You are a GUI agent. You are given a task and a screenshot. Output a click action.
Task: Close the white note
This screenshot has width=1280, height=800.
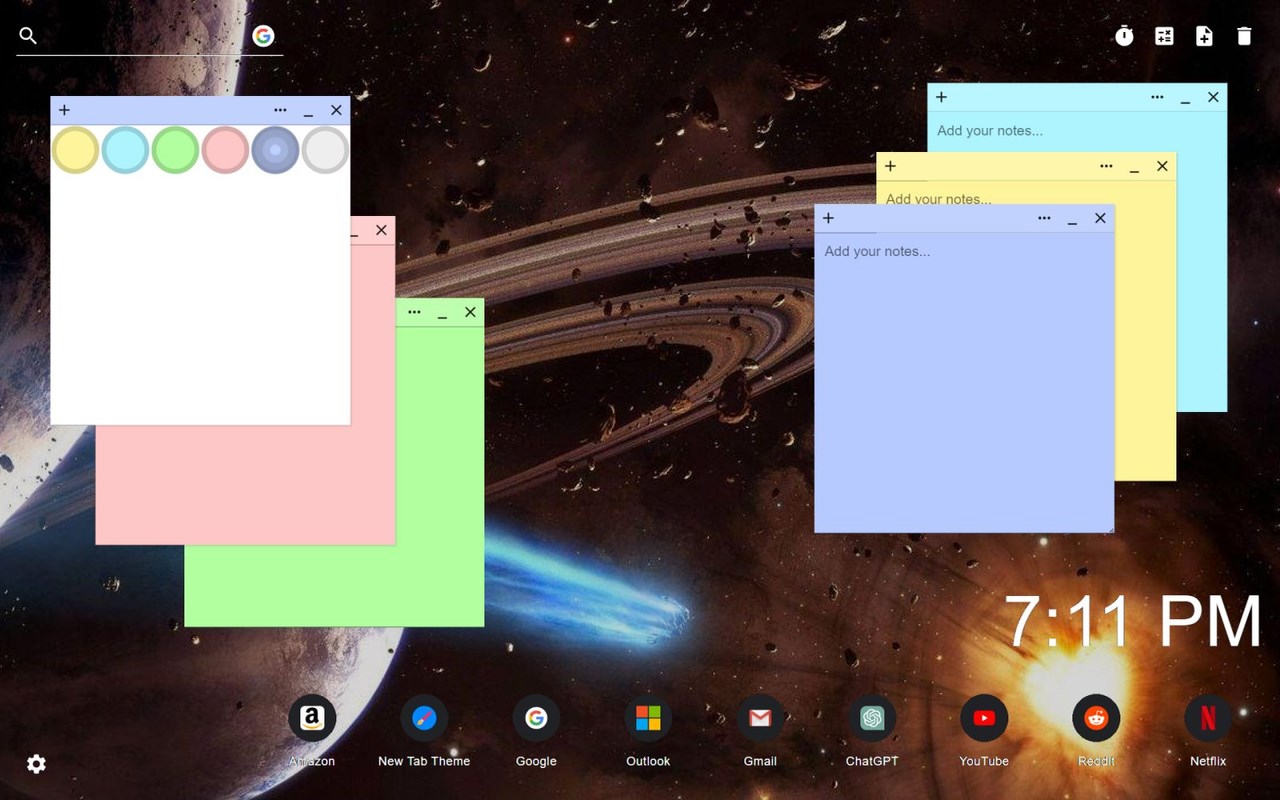[x=336, y=110]
